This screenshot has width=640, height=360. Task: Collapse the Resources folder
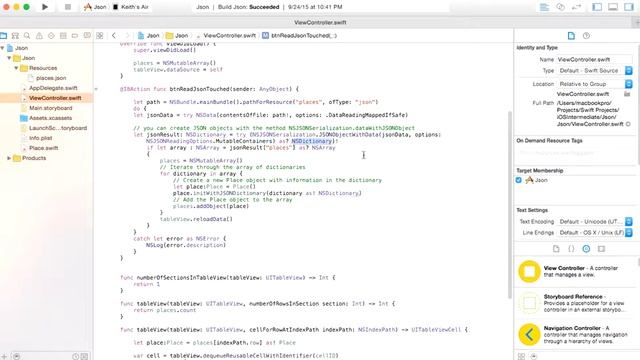point(16,68)
